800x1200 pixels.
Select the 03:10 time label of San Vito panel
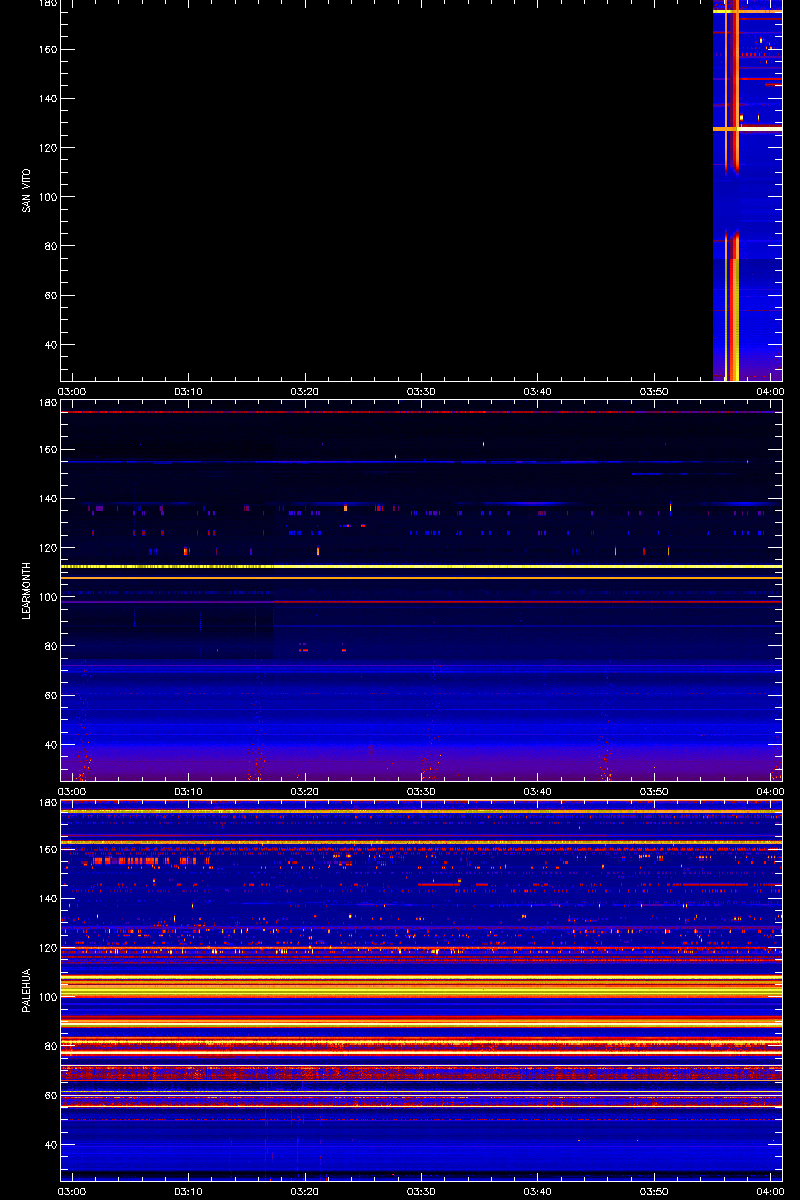coord(188,392)
